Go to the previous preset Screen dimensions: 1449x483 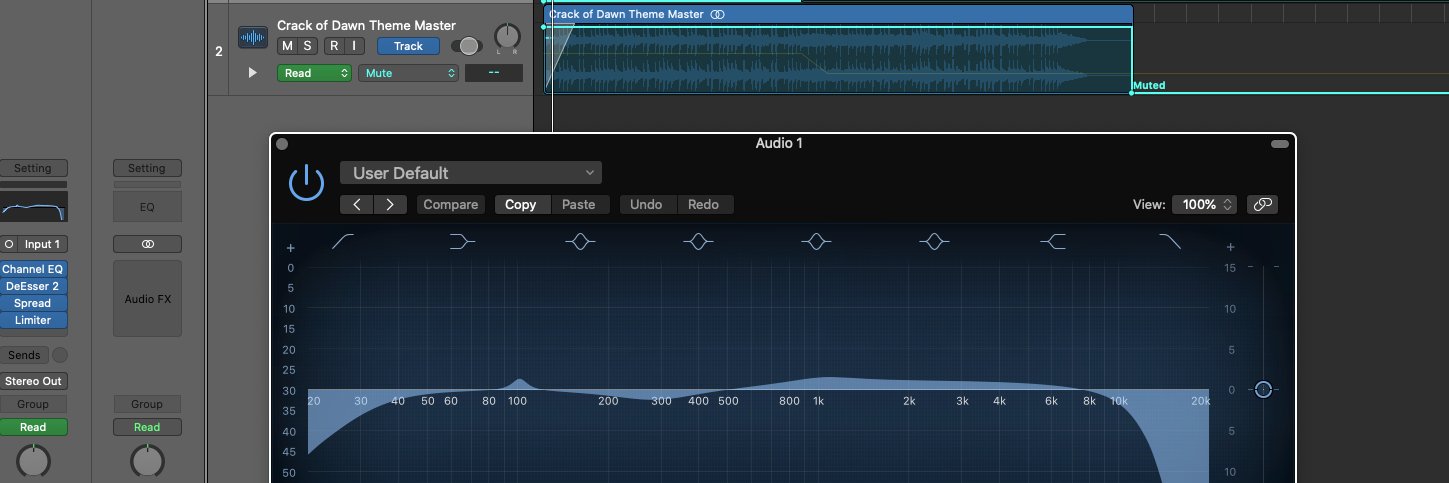point(357,204)
